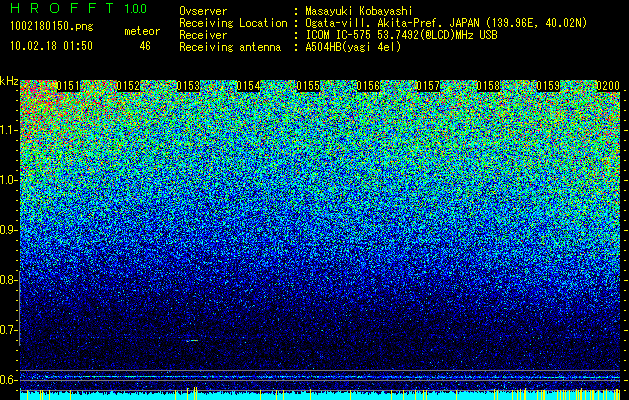Click the HROFFT title text

pos(62,8)
